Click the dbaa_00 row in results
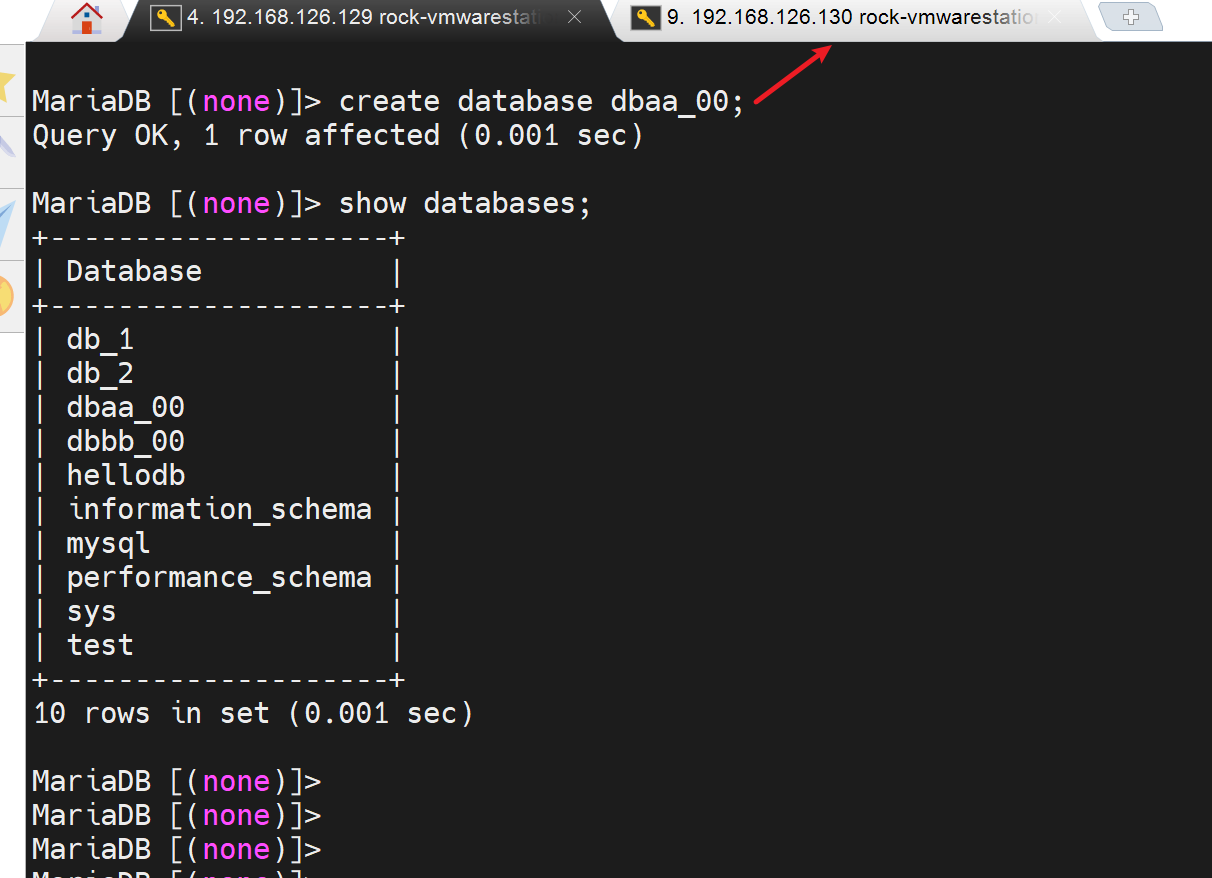This screenshot has height=878, width=1212. [x=125, y=408]
